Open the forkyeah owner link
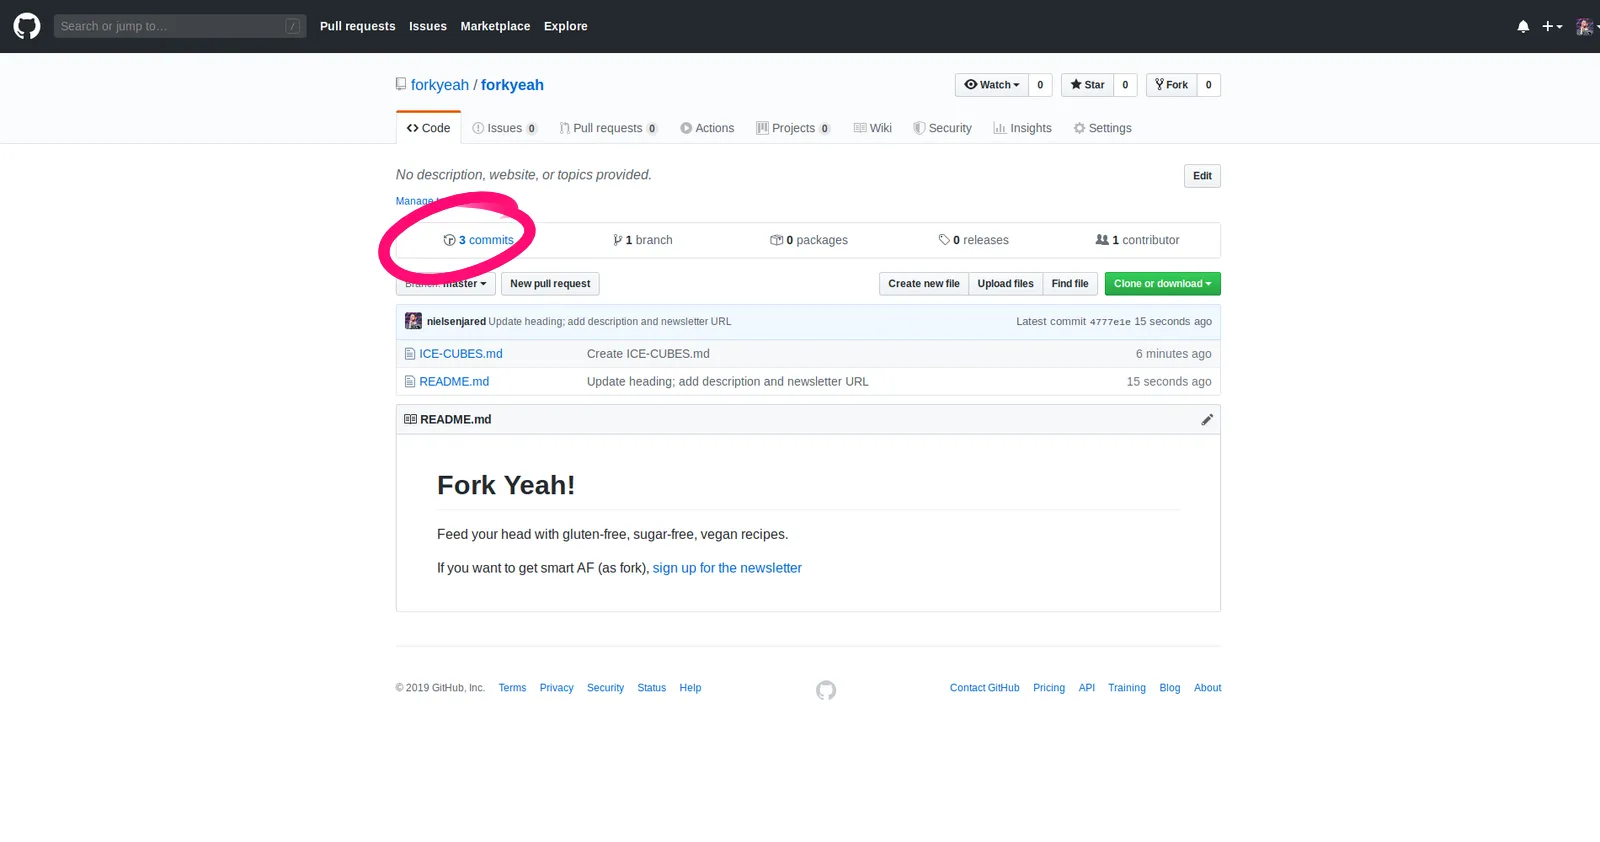1600x842 pixels. coord(440,85)
